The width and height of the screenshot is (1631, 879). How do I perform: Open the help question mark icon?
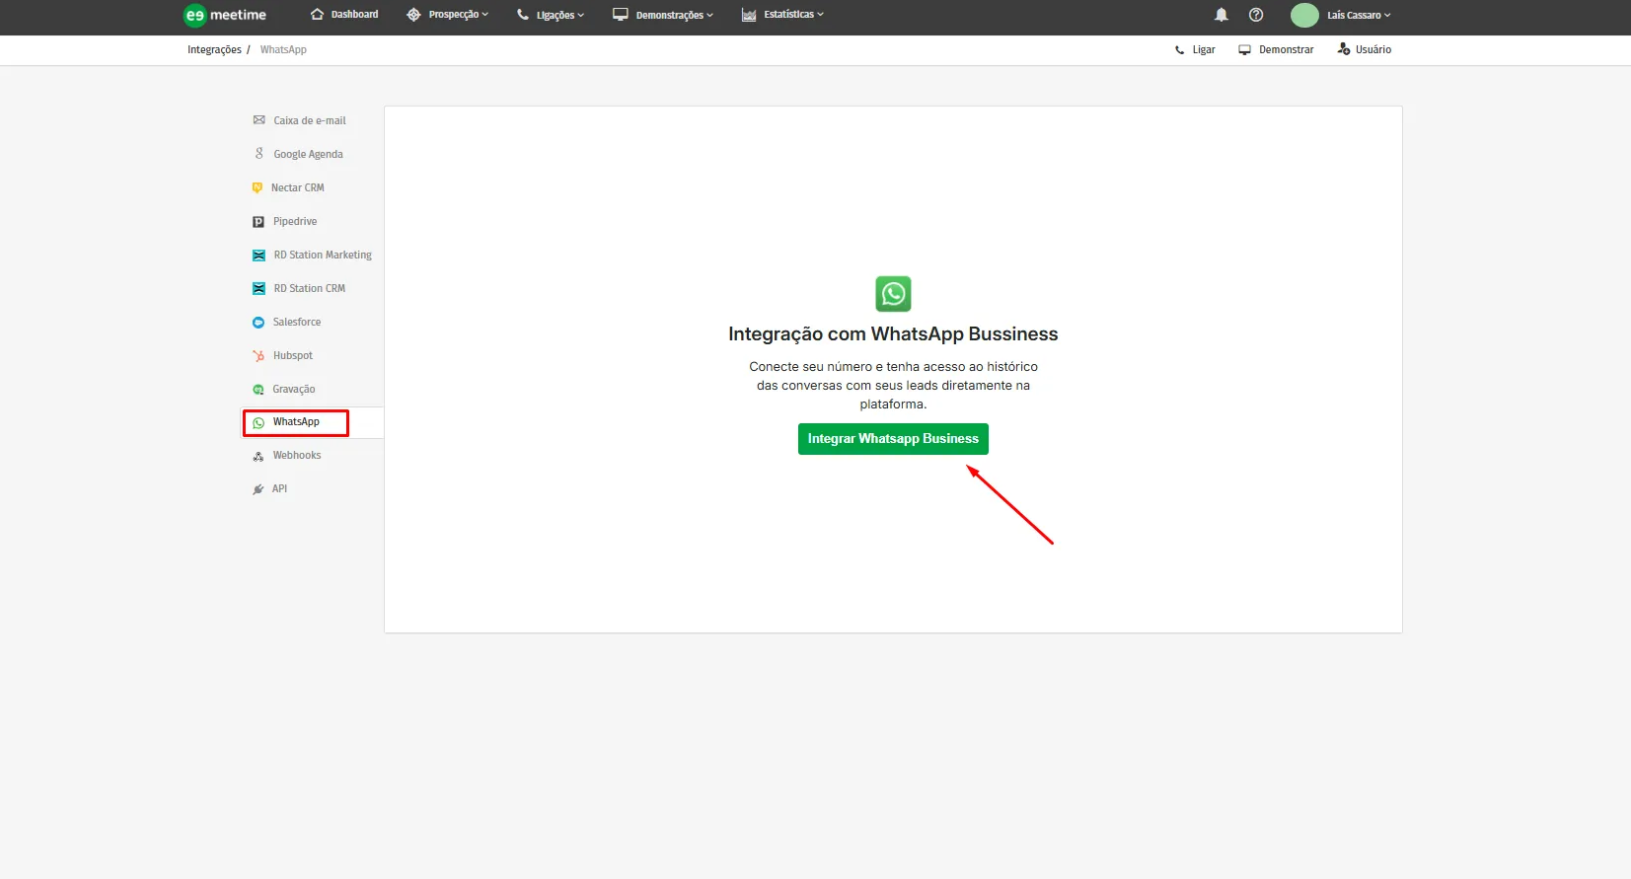coord(1256,15)
